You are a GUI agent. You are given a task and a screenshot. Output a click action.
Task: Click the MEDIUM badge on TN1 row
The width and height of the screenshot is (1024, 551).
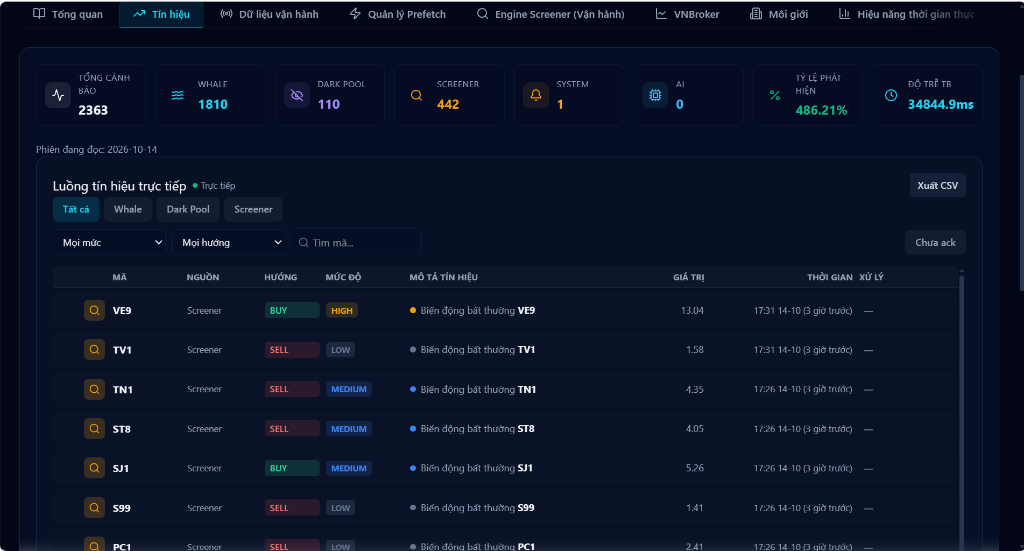[349, 389]
